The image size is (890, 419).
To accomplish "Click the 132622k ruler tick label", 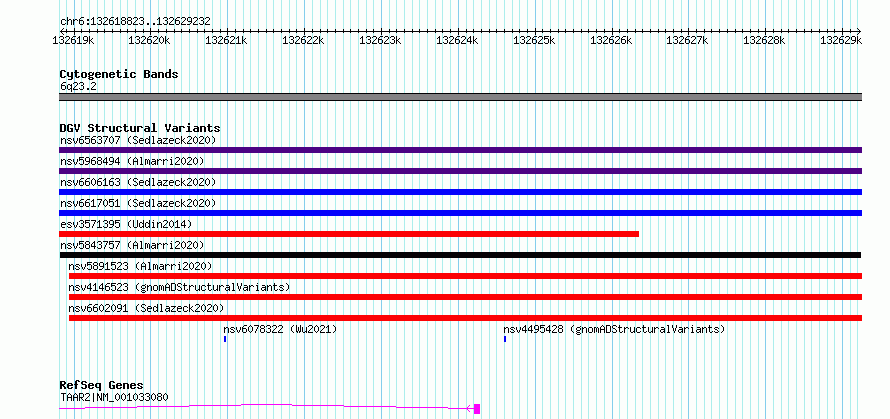I will click(x=304, y=40).
